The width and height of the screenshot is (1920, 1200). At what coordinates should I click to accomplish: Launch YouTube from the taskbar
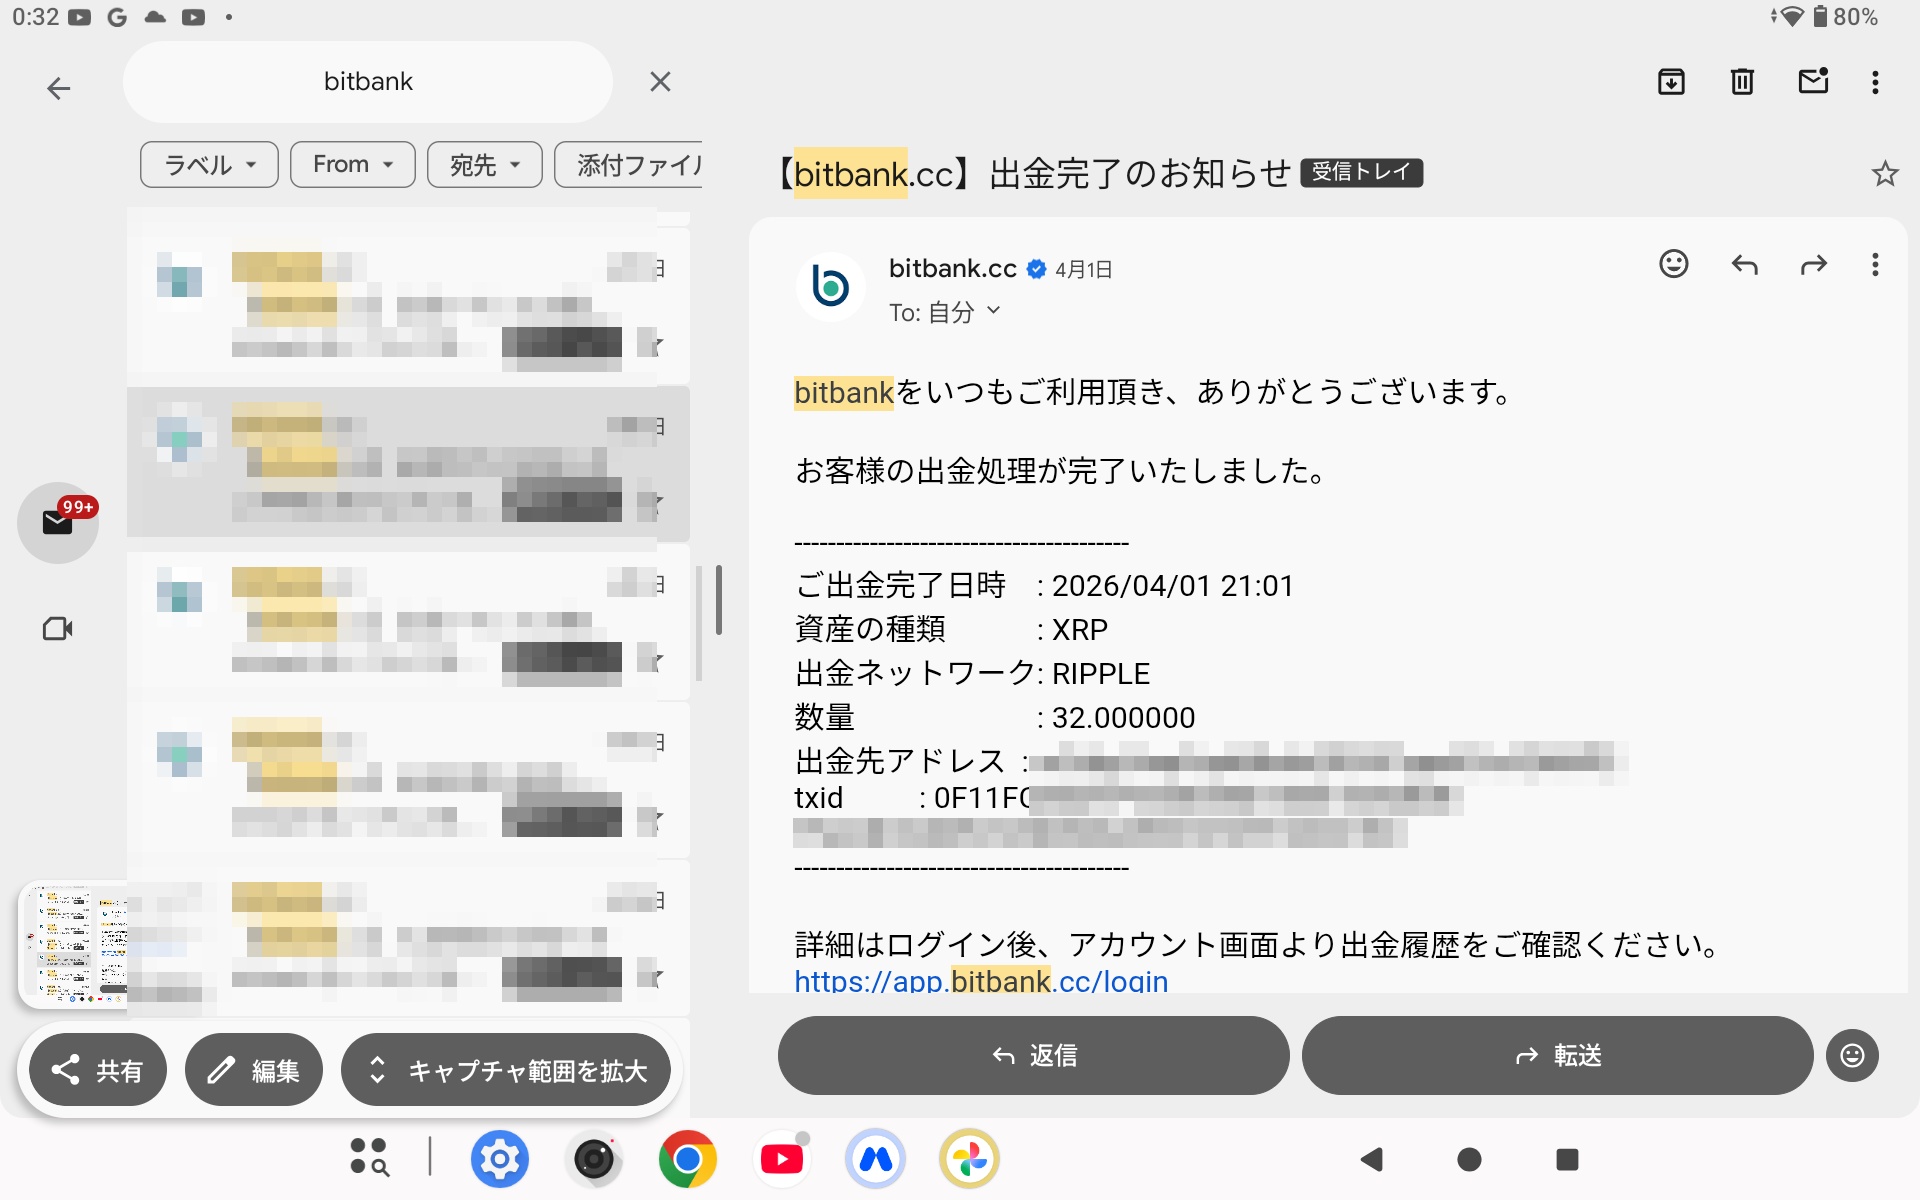[x=782, y=1159]
